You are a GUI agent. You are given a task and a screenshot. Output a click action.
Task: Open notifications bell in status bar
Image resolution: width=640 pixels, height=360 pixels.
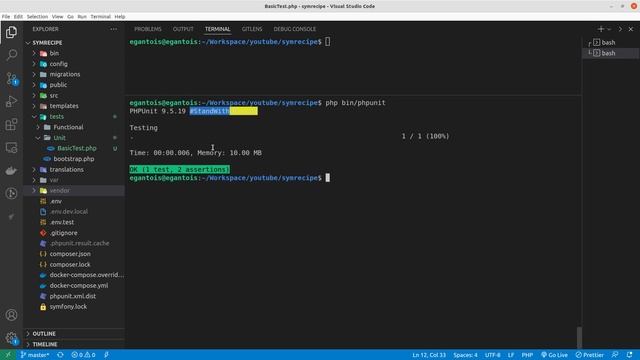[x=629, y=355]
